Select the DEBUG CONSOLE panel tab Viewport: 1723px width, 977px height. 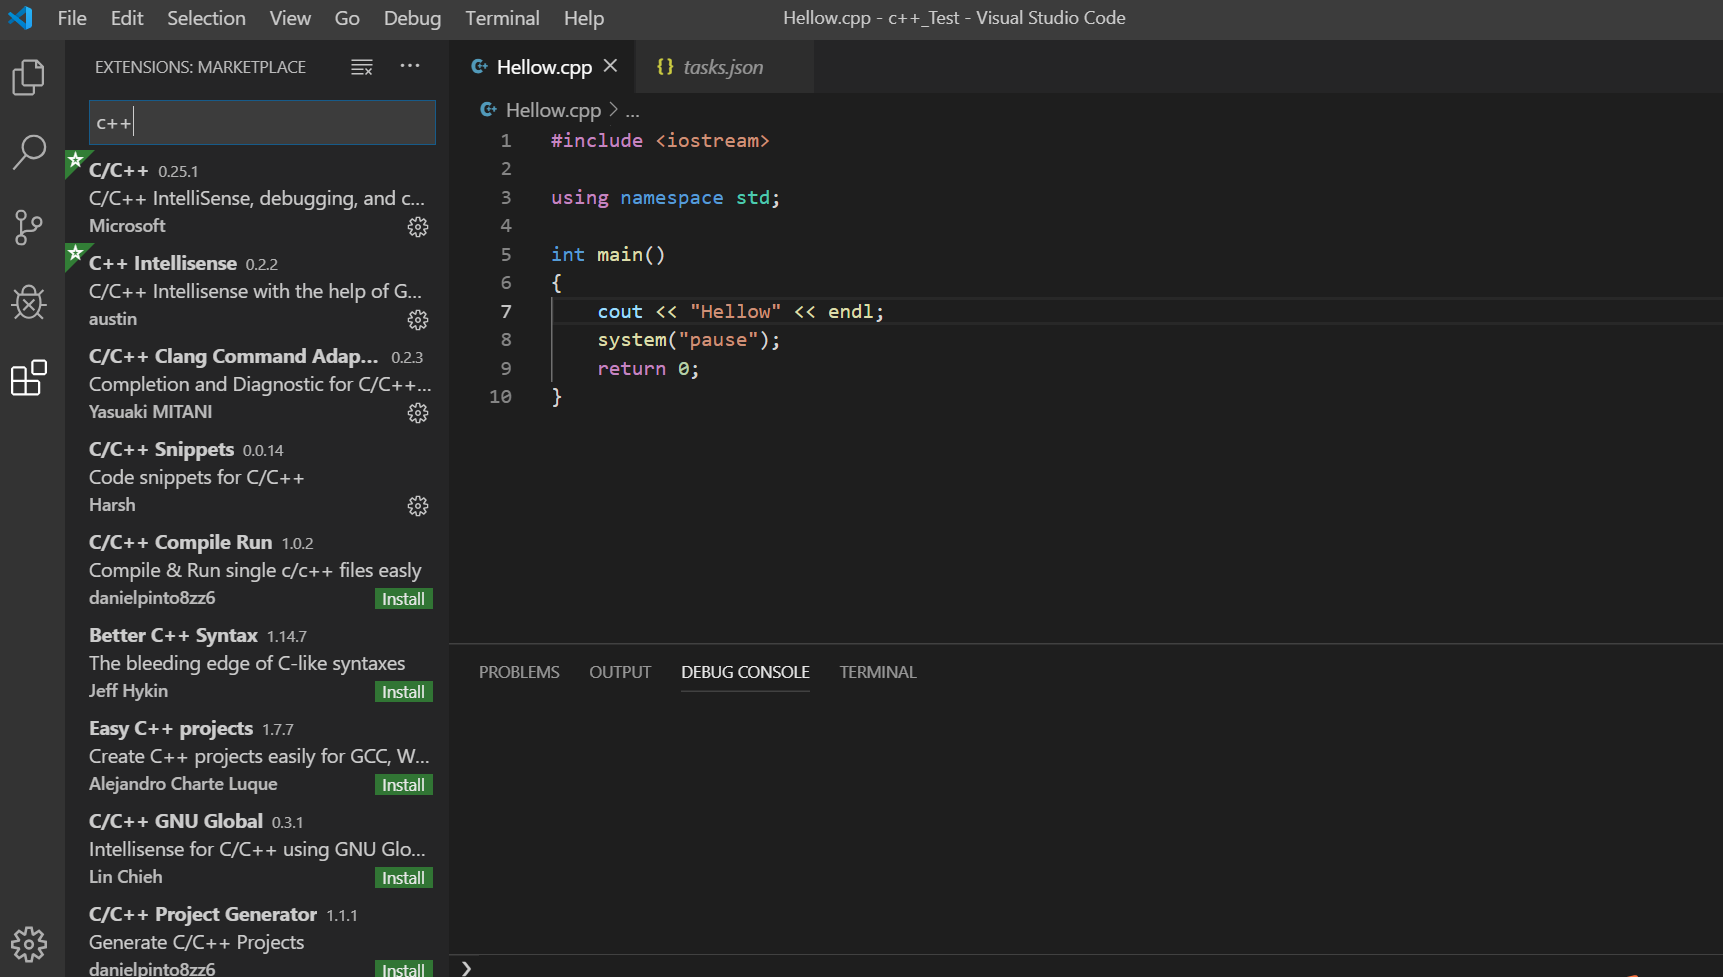click(745, 672)
